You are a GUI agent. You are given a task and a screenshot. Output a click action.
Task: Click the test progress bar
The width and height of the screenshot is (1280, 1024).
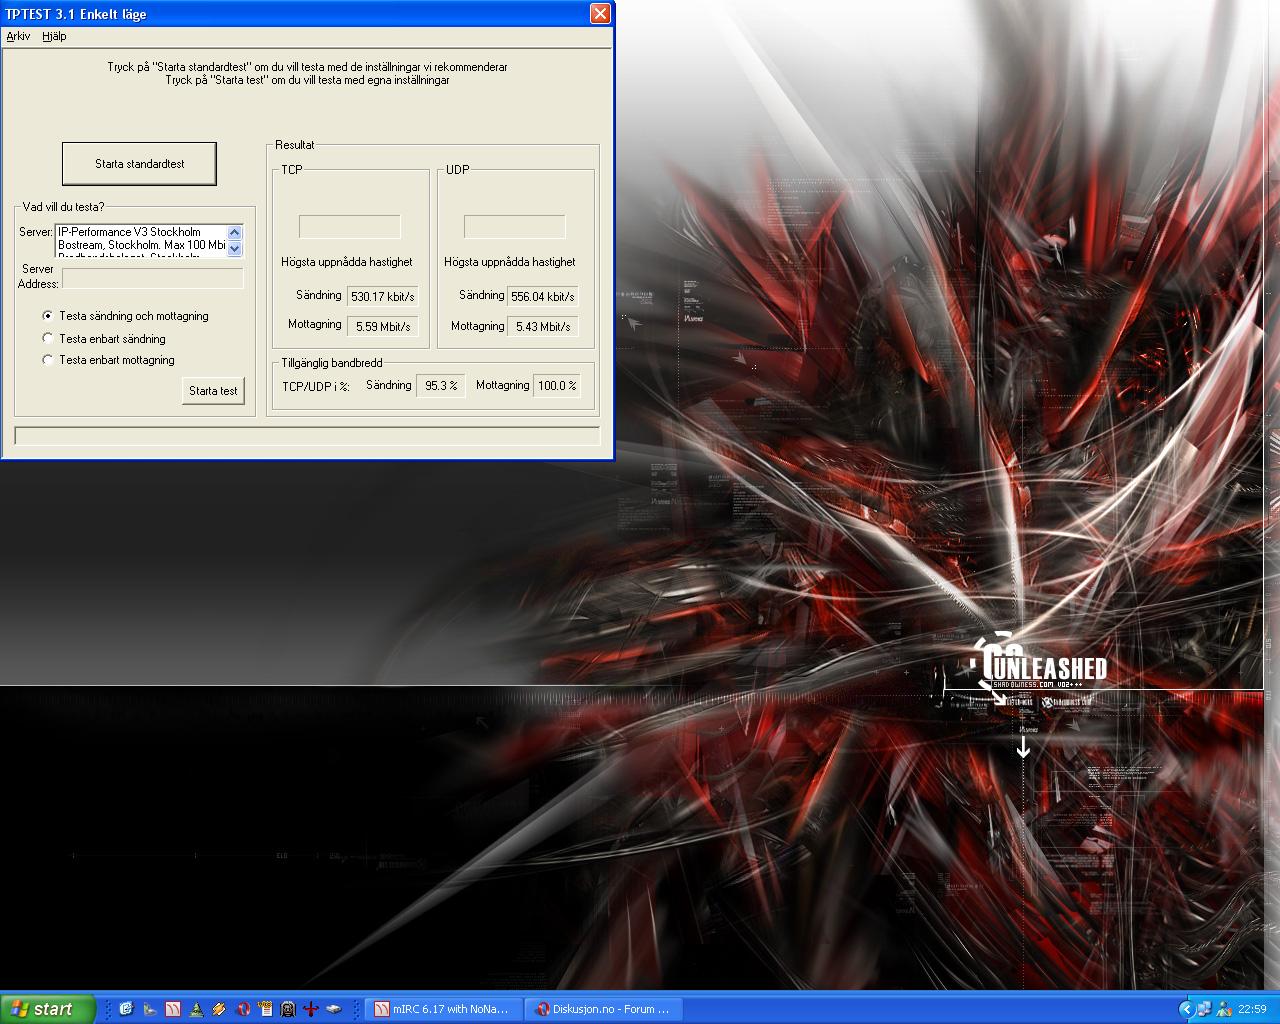[307, 436]
